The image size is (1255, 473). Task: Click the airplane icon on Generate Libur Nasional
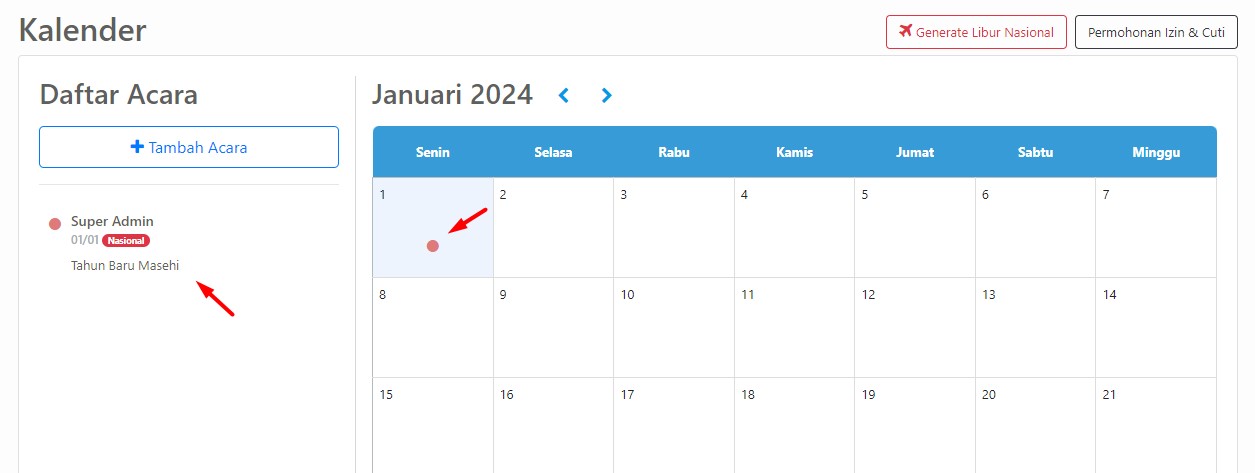coord(906,31)
